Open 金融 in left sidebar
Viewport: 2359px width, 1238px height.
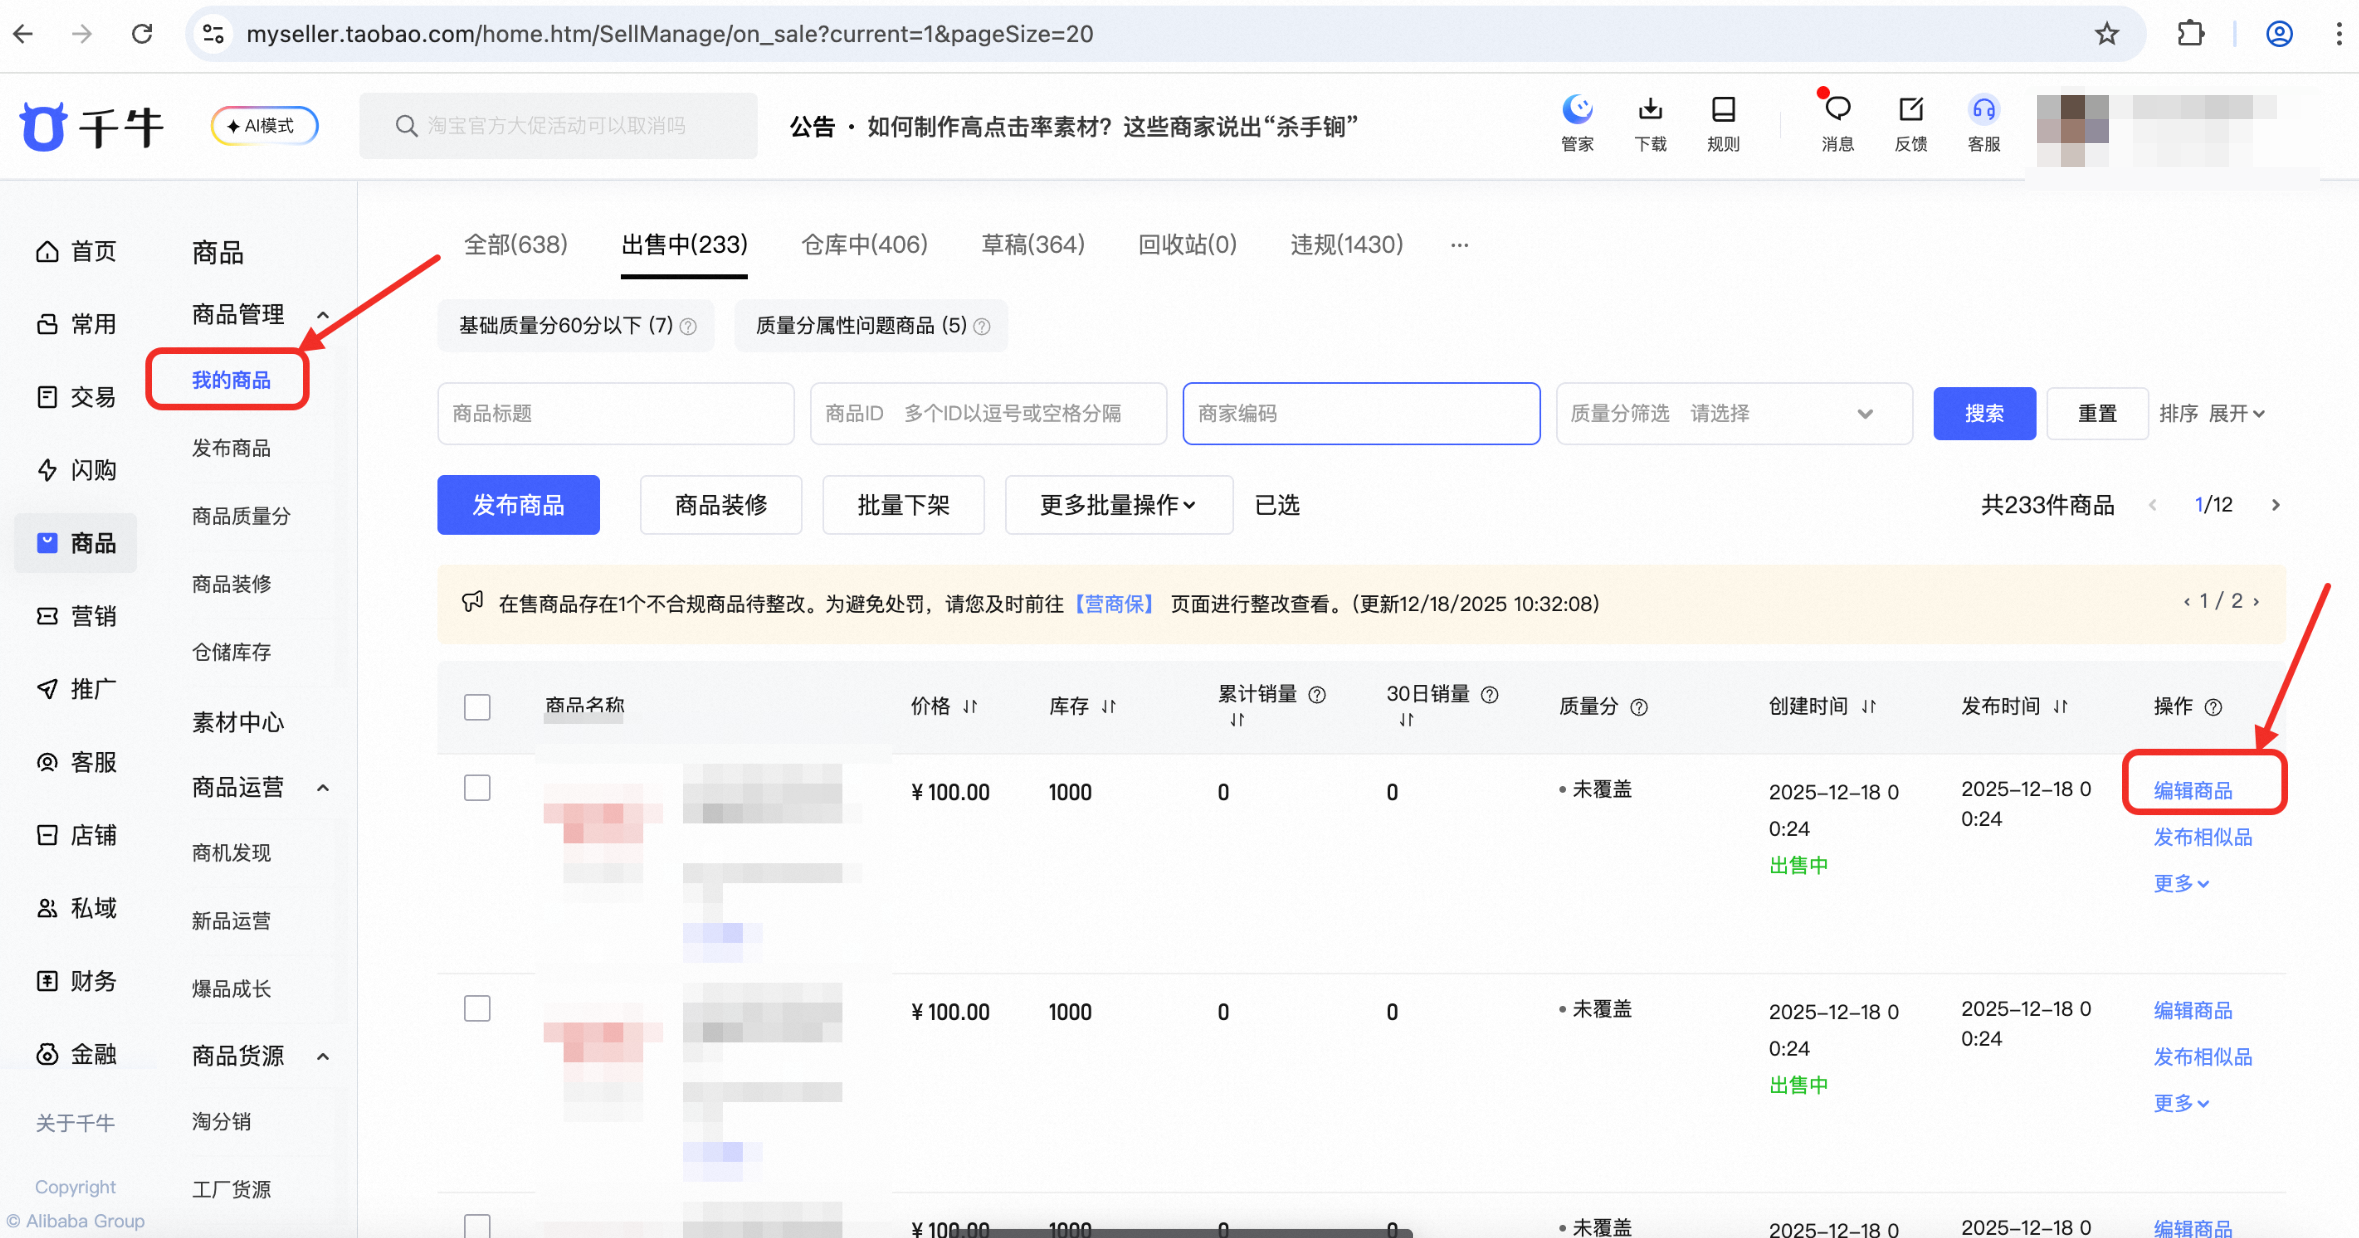[76, 1054]
